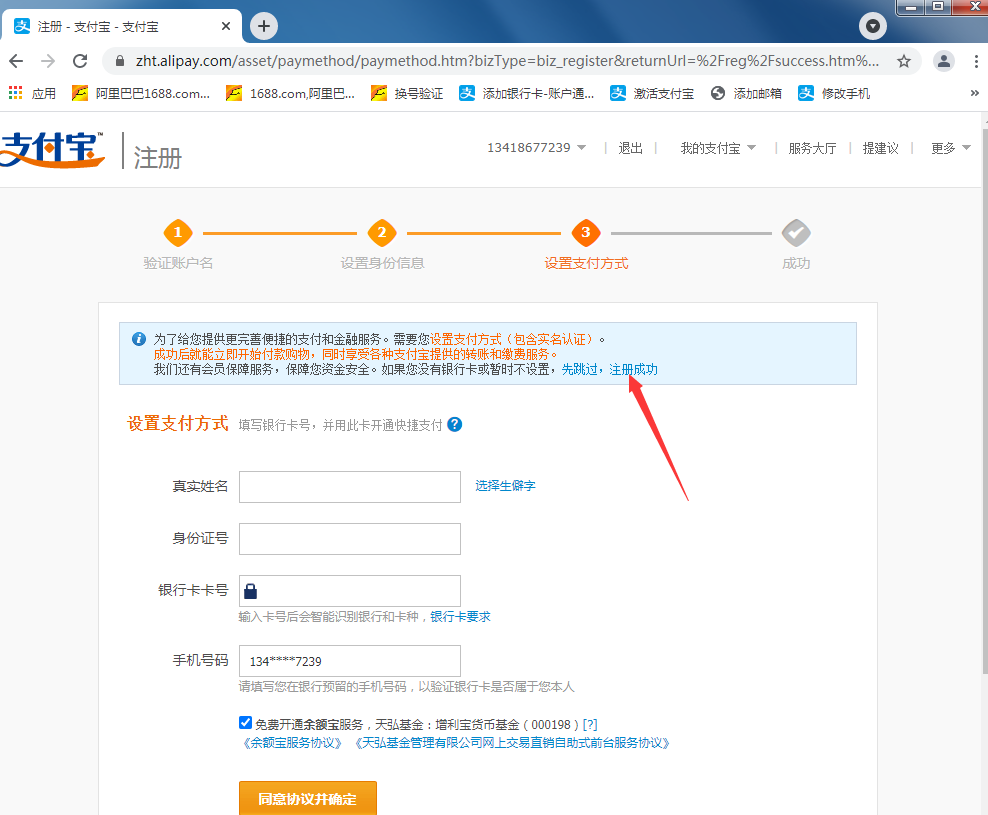Open the 提建议 menu link
Image resolution: width=988 pixels, height=815 pixels.
[x=880, y=148]
